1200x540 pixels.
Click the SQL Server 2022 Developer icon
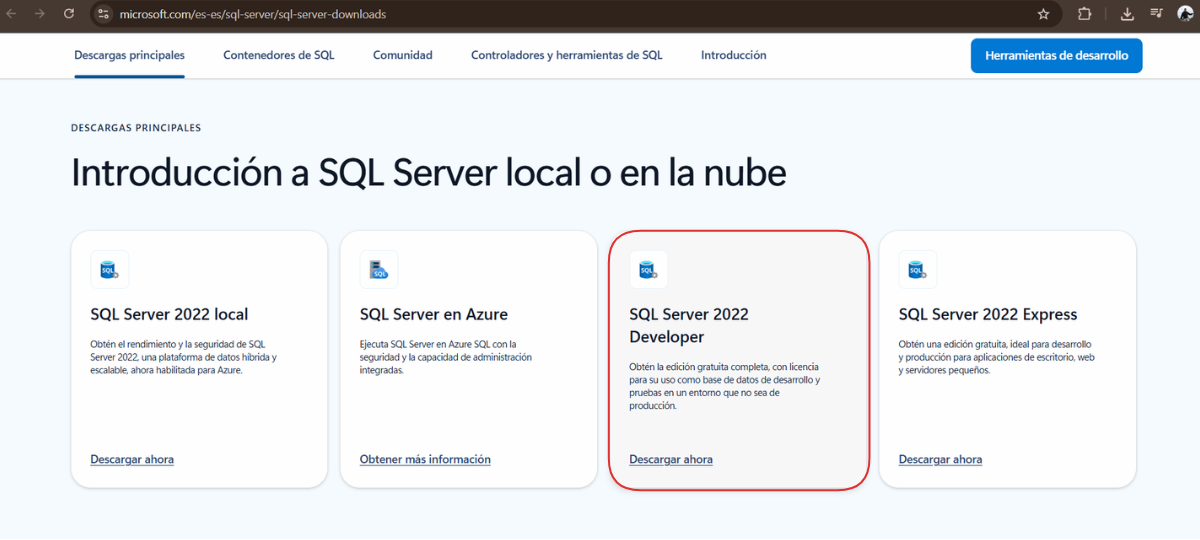coord(648,270)
